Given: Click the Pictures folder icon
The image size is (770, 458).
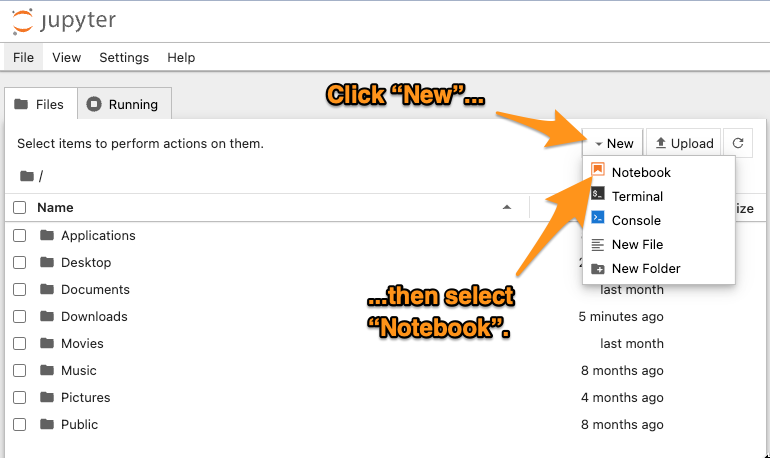Looking at the screenshot, I should pos(47,397).
